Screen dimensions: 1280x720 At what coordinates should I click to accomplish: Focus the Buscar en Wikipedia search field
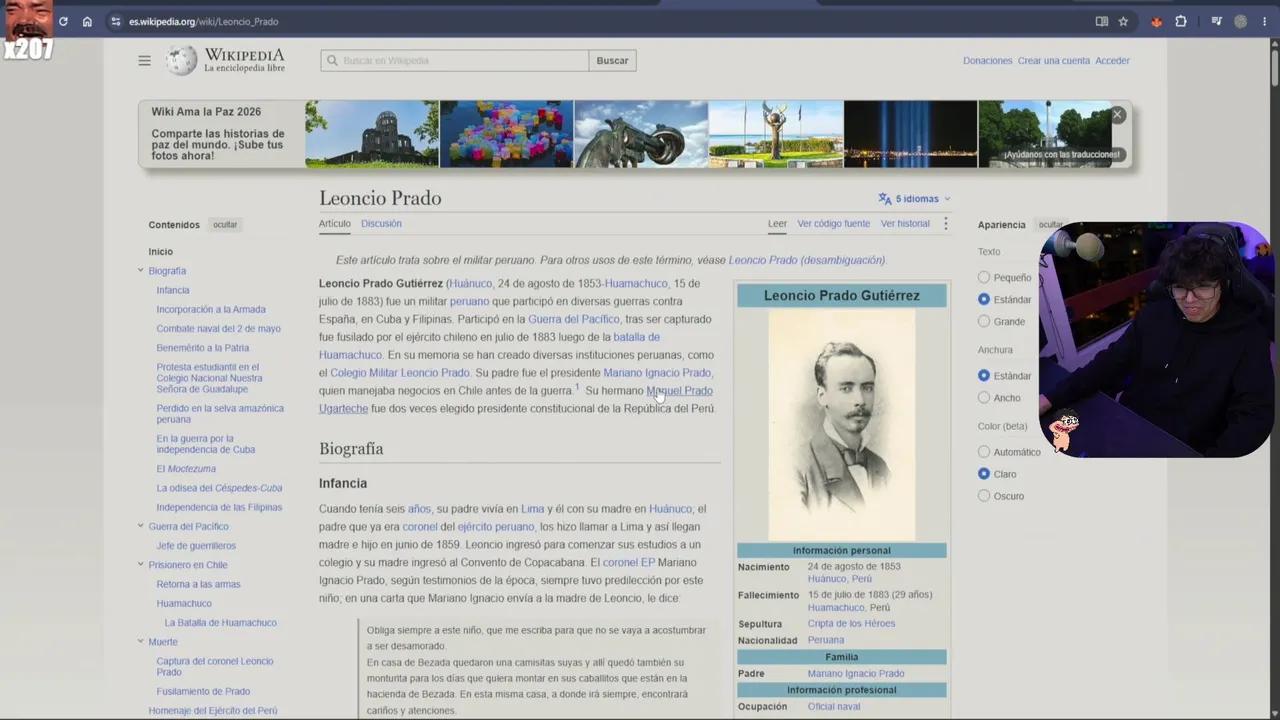click(455, 61)
